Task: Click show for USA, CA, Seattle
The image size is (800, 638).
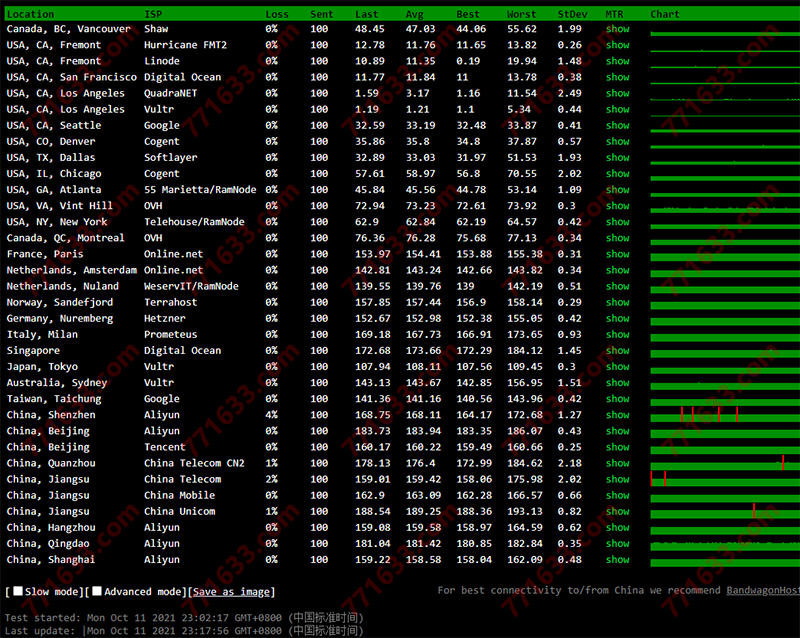Action: 617,126
